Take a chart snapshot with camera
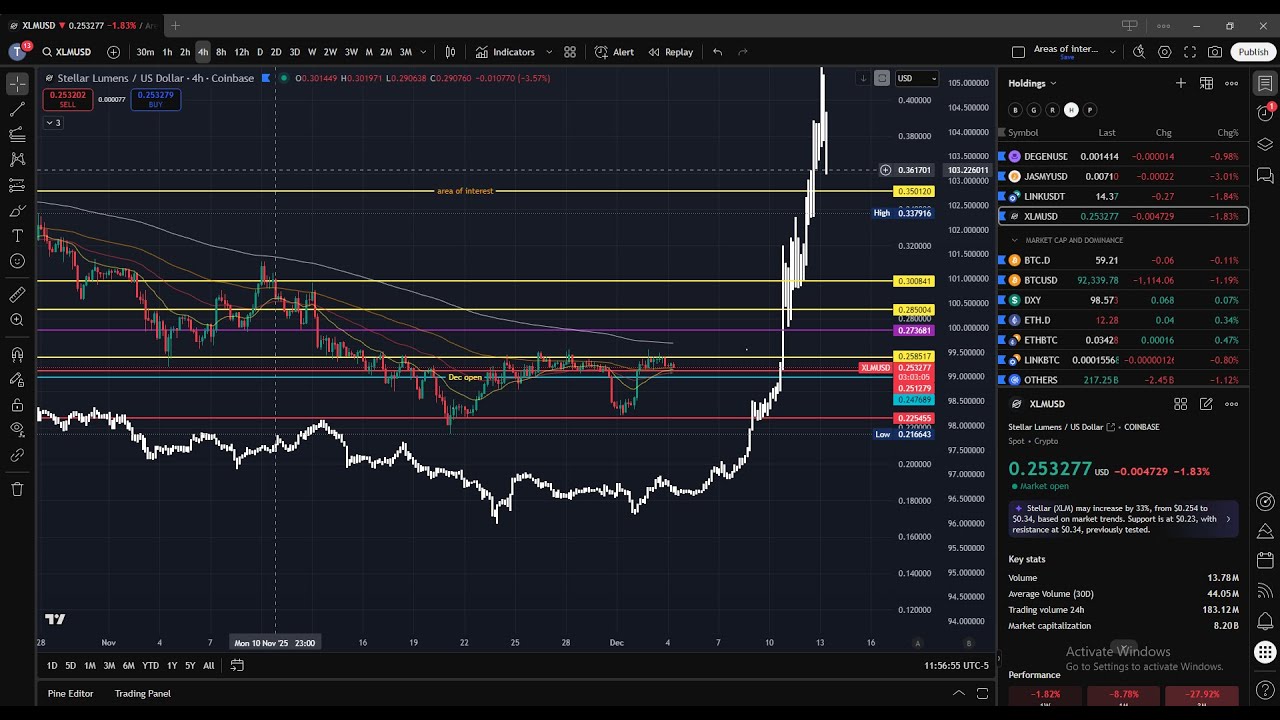 pyautogui.click(x=1215, y=52)
